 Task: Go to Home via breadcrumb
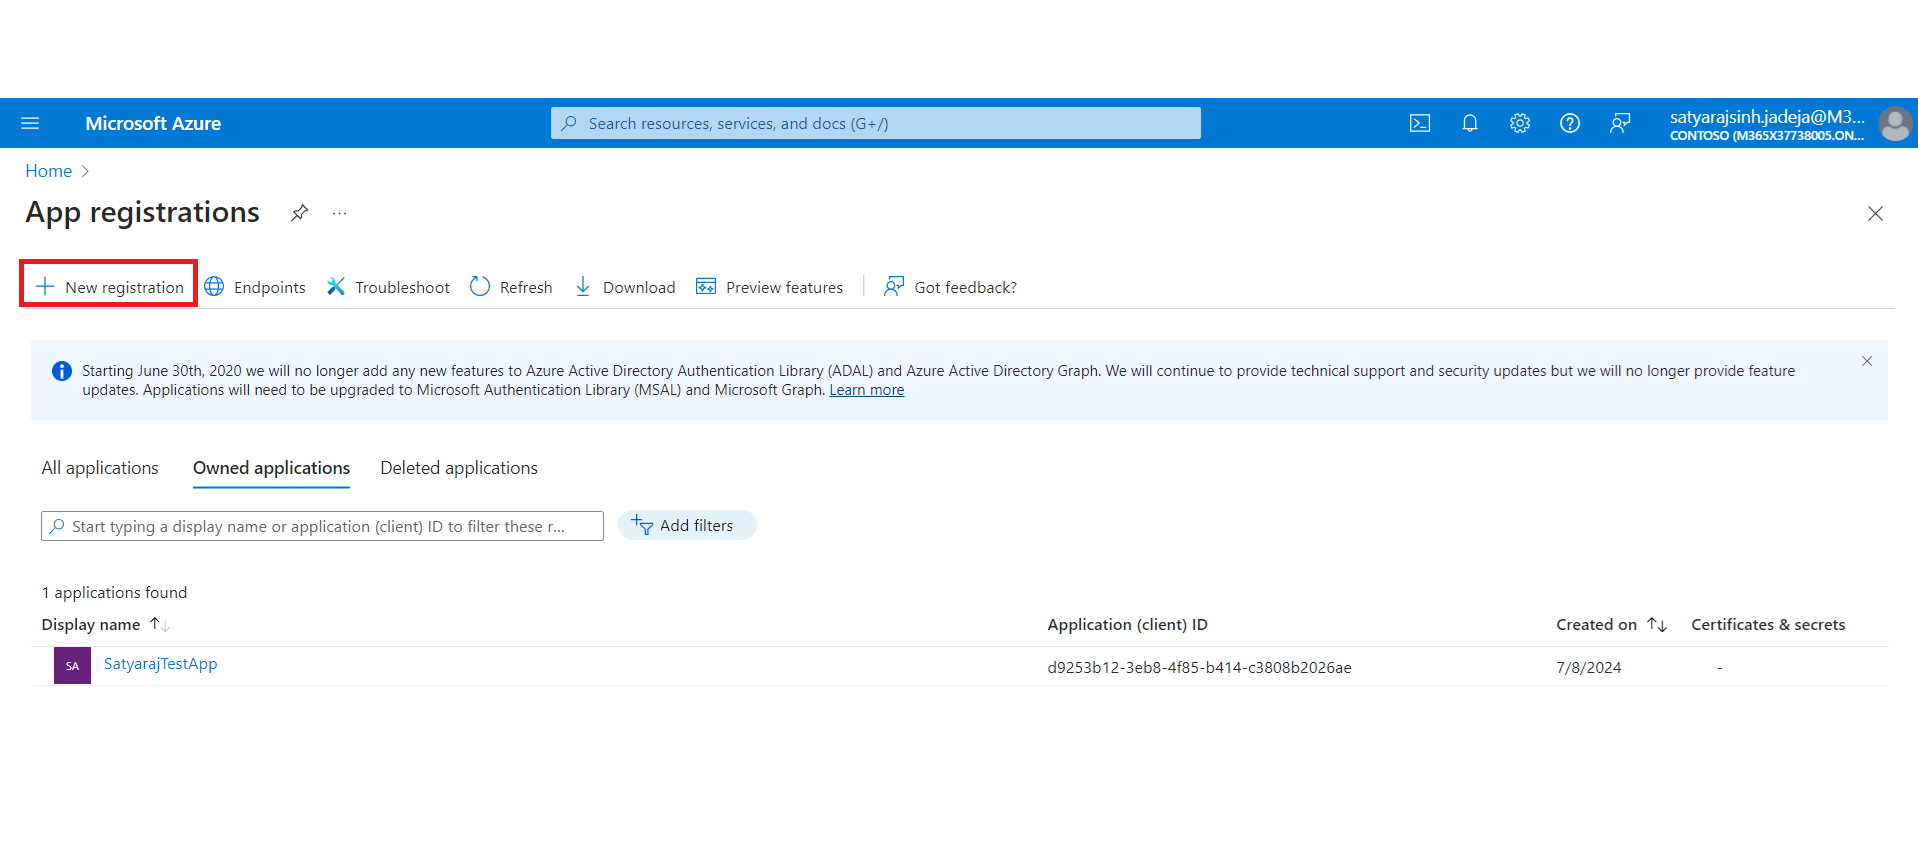tap(48, 171)
